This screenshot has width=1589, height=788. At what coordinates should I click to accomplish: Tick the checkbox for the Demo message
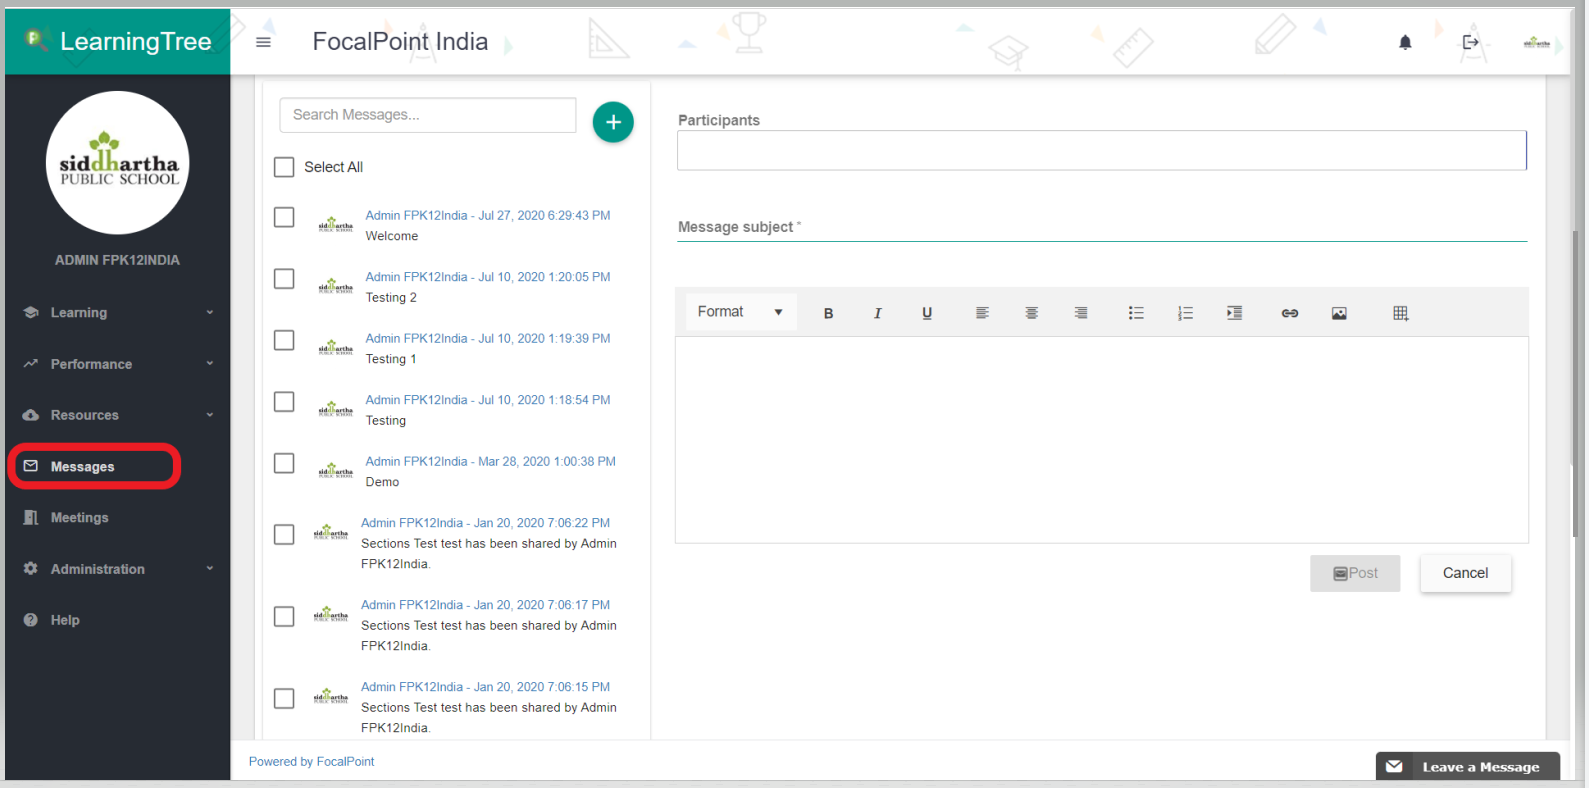click(284, 463)
